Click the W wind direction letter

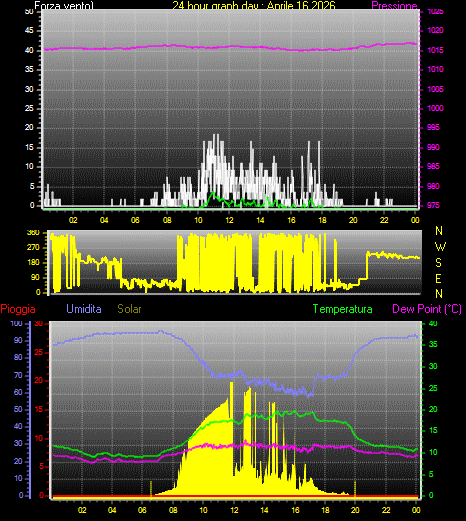pos(440,247)
